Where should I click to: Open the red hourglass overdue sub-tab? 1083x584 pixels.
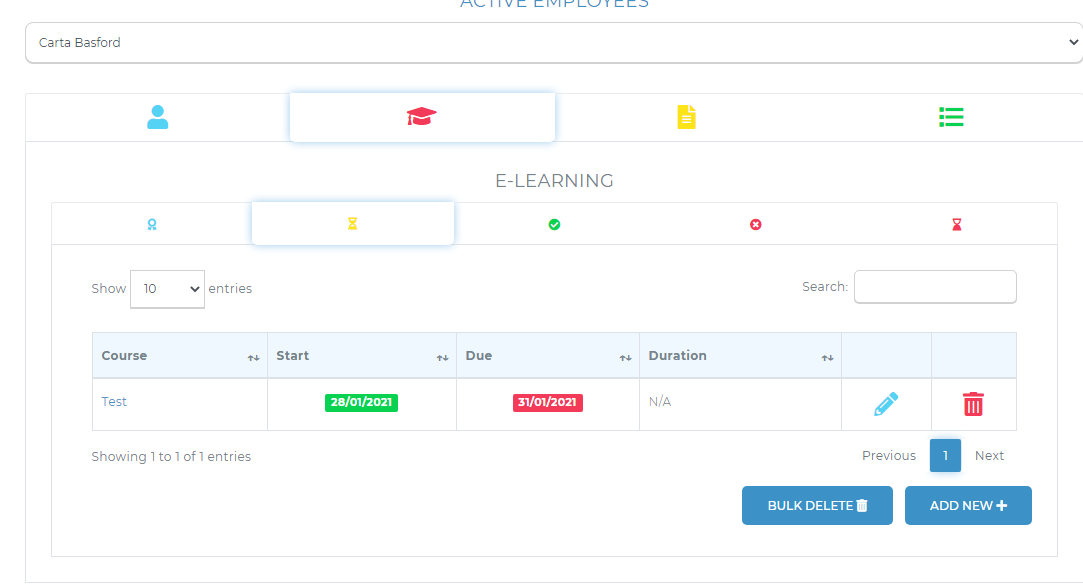coord(957,224)
